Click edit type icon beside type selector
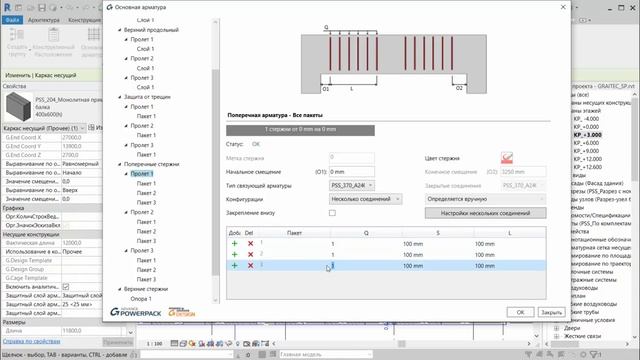 pyautogui.click(x=91, y=128)
